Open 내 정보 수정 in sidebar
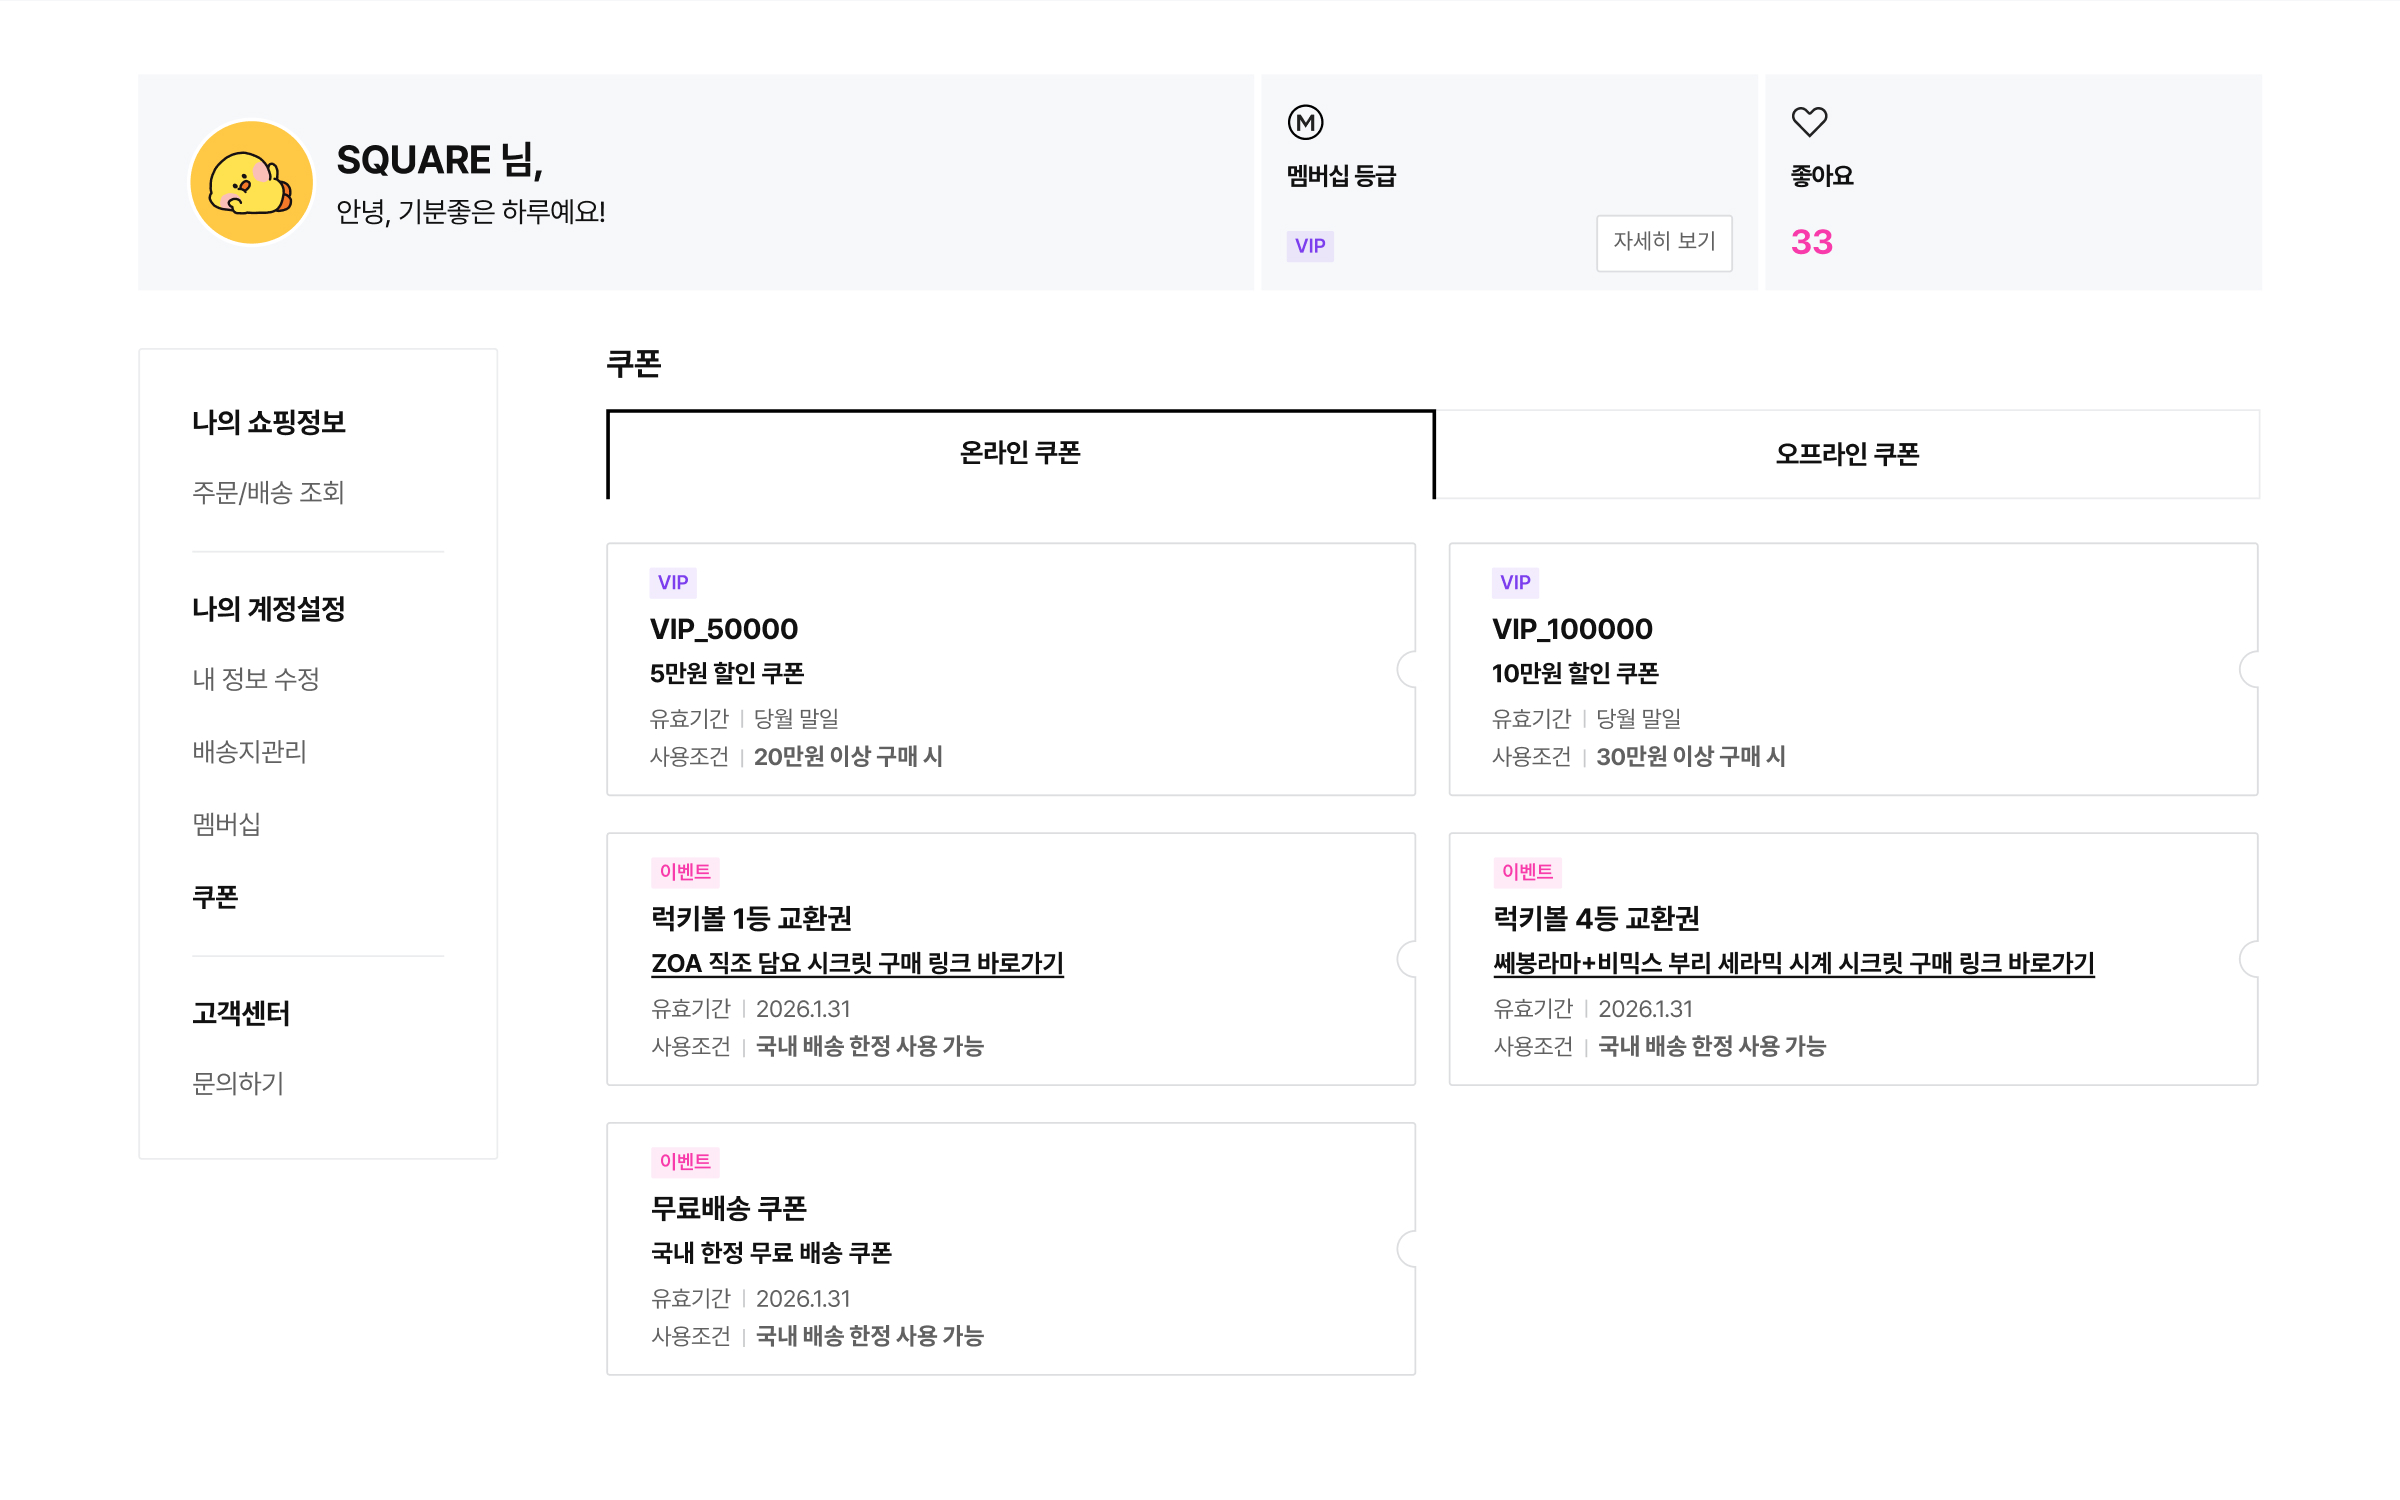Screen dimensions: 2400x1500 click(x=256, y=679)
